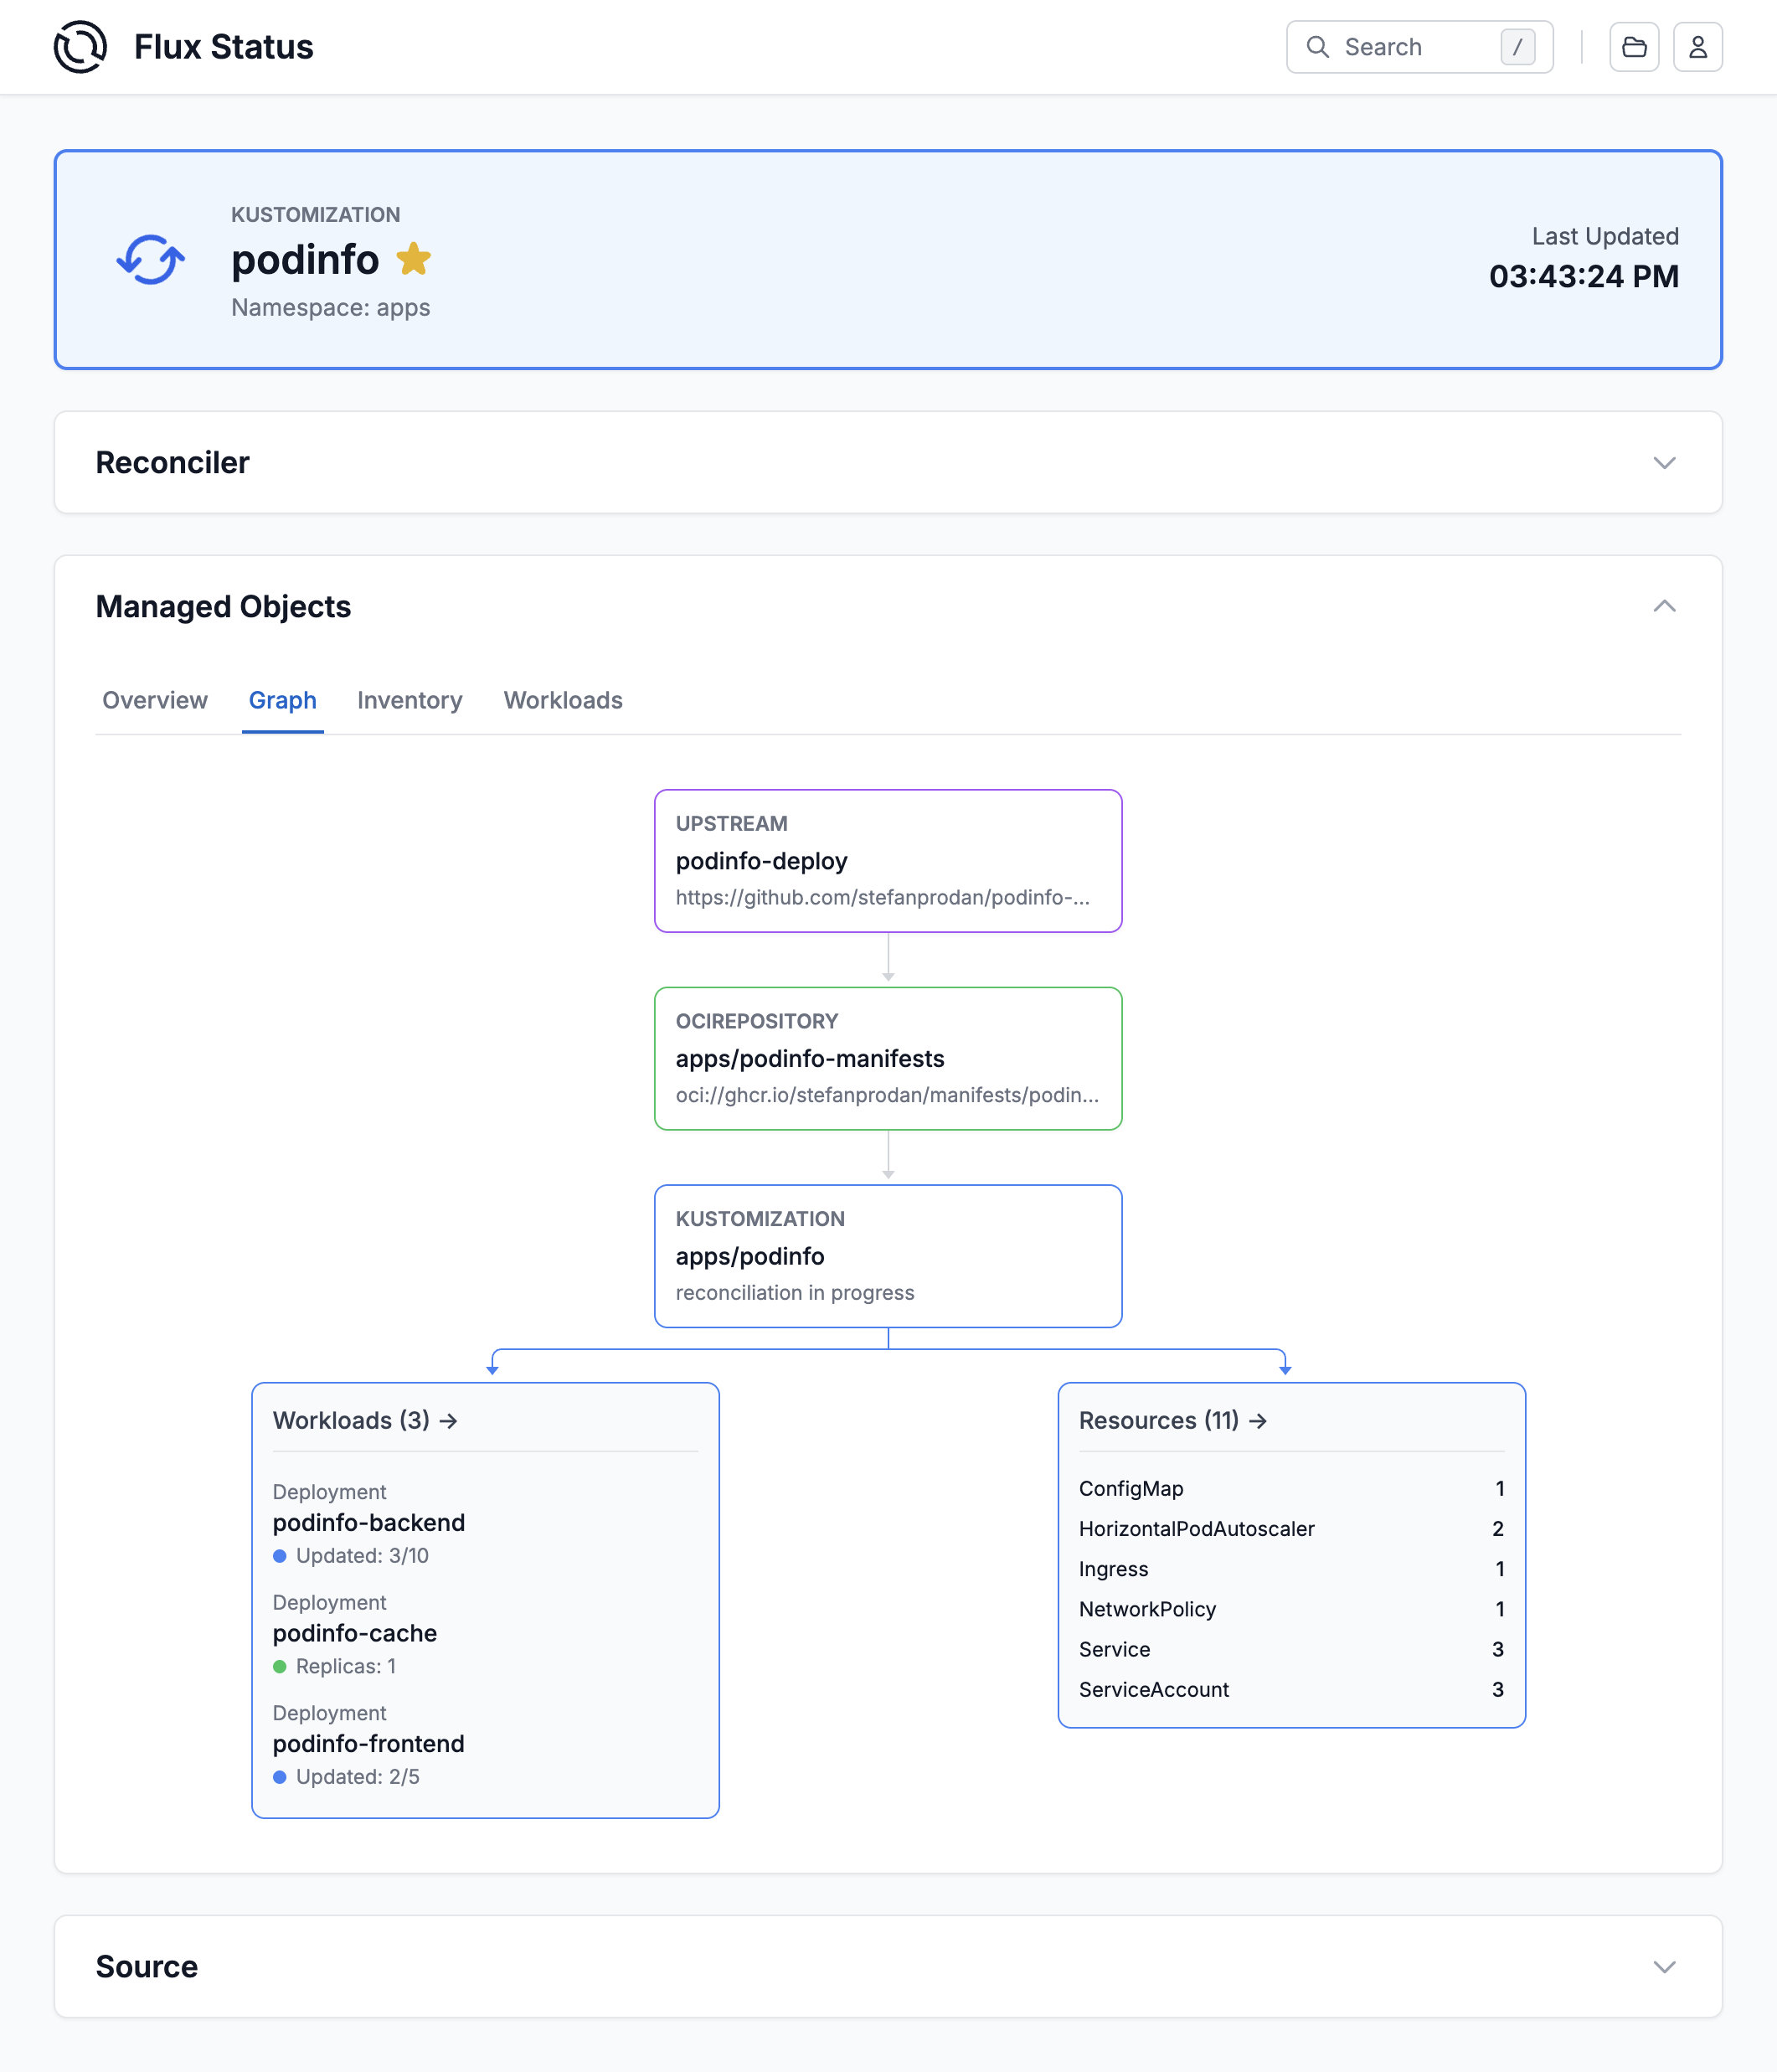Click the search magnifier icon
1777x2072 pixels.
[x=1317, y=47]
